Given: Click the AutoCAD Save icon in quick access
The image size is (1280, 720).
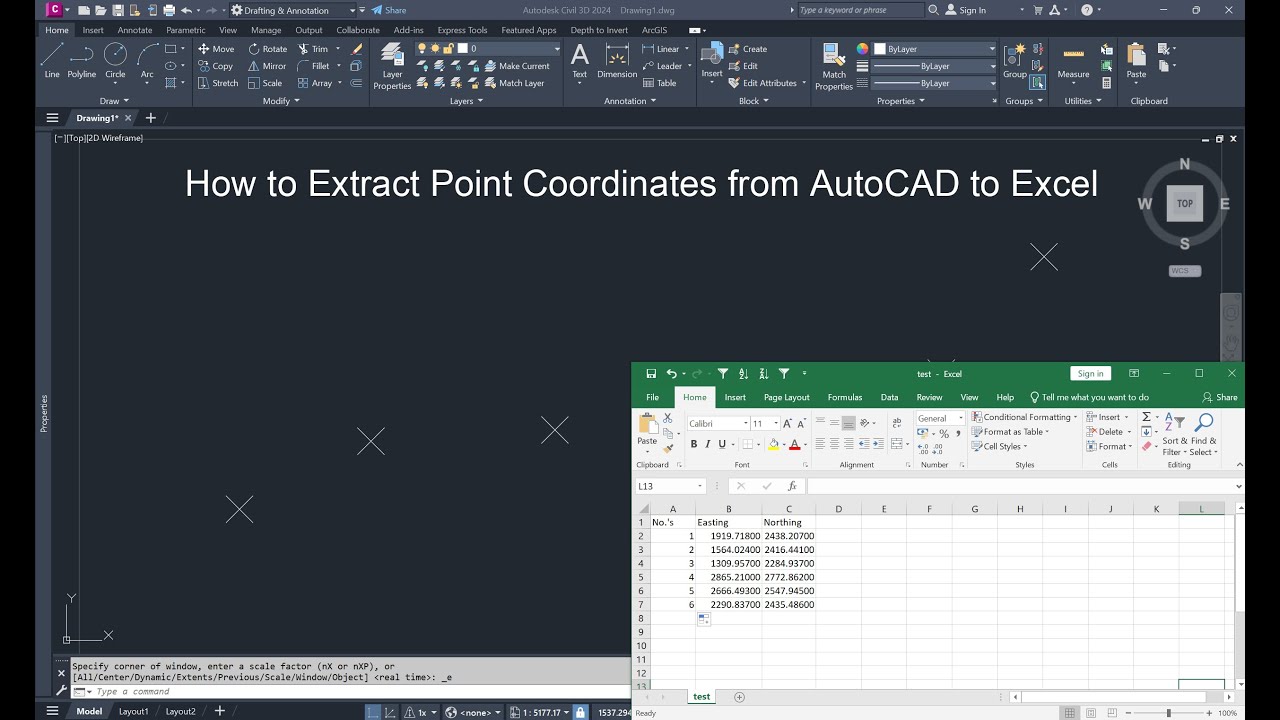Looking at the screenshot, I should pos(118,10).
